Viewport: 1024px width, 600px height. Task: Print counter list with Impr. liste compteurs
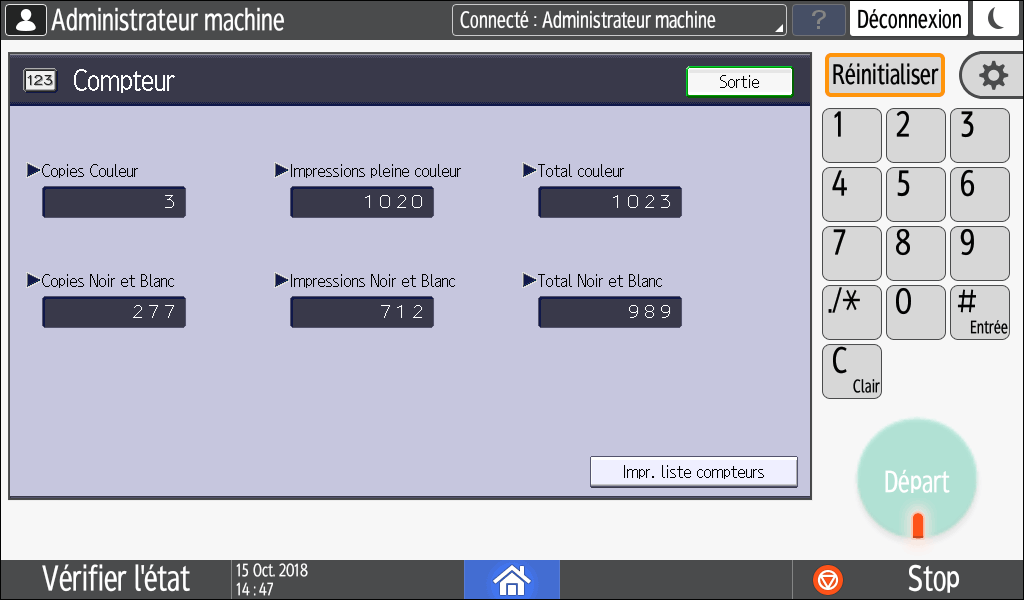point(693,472)
